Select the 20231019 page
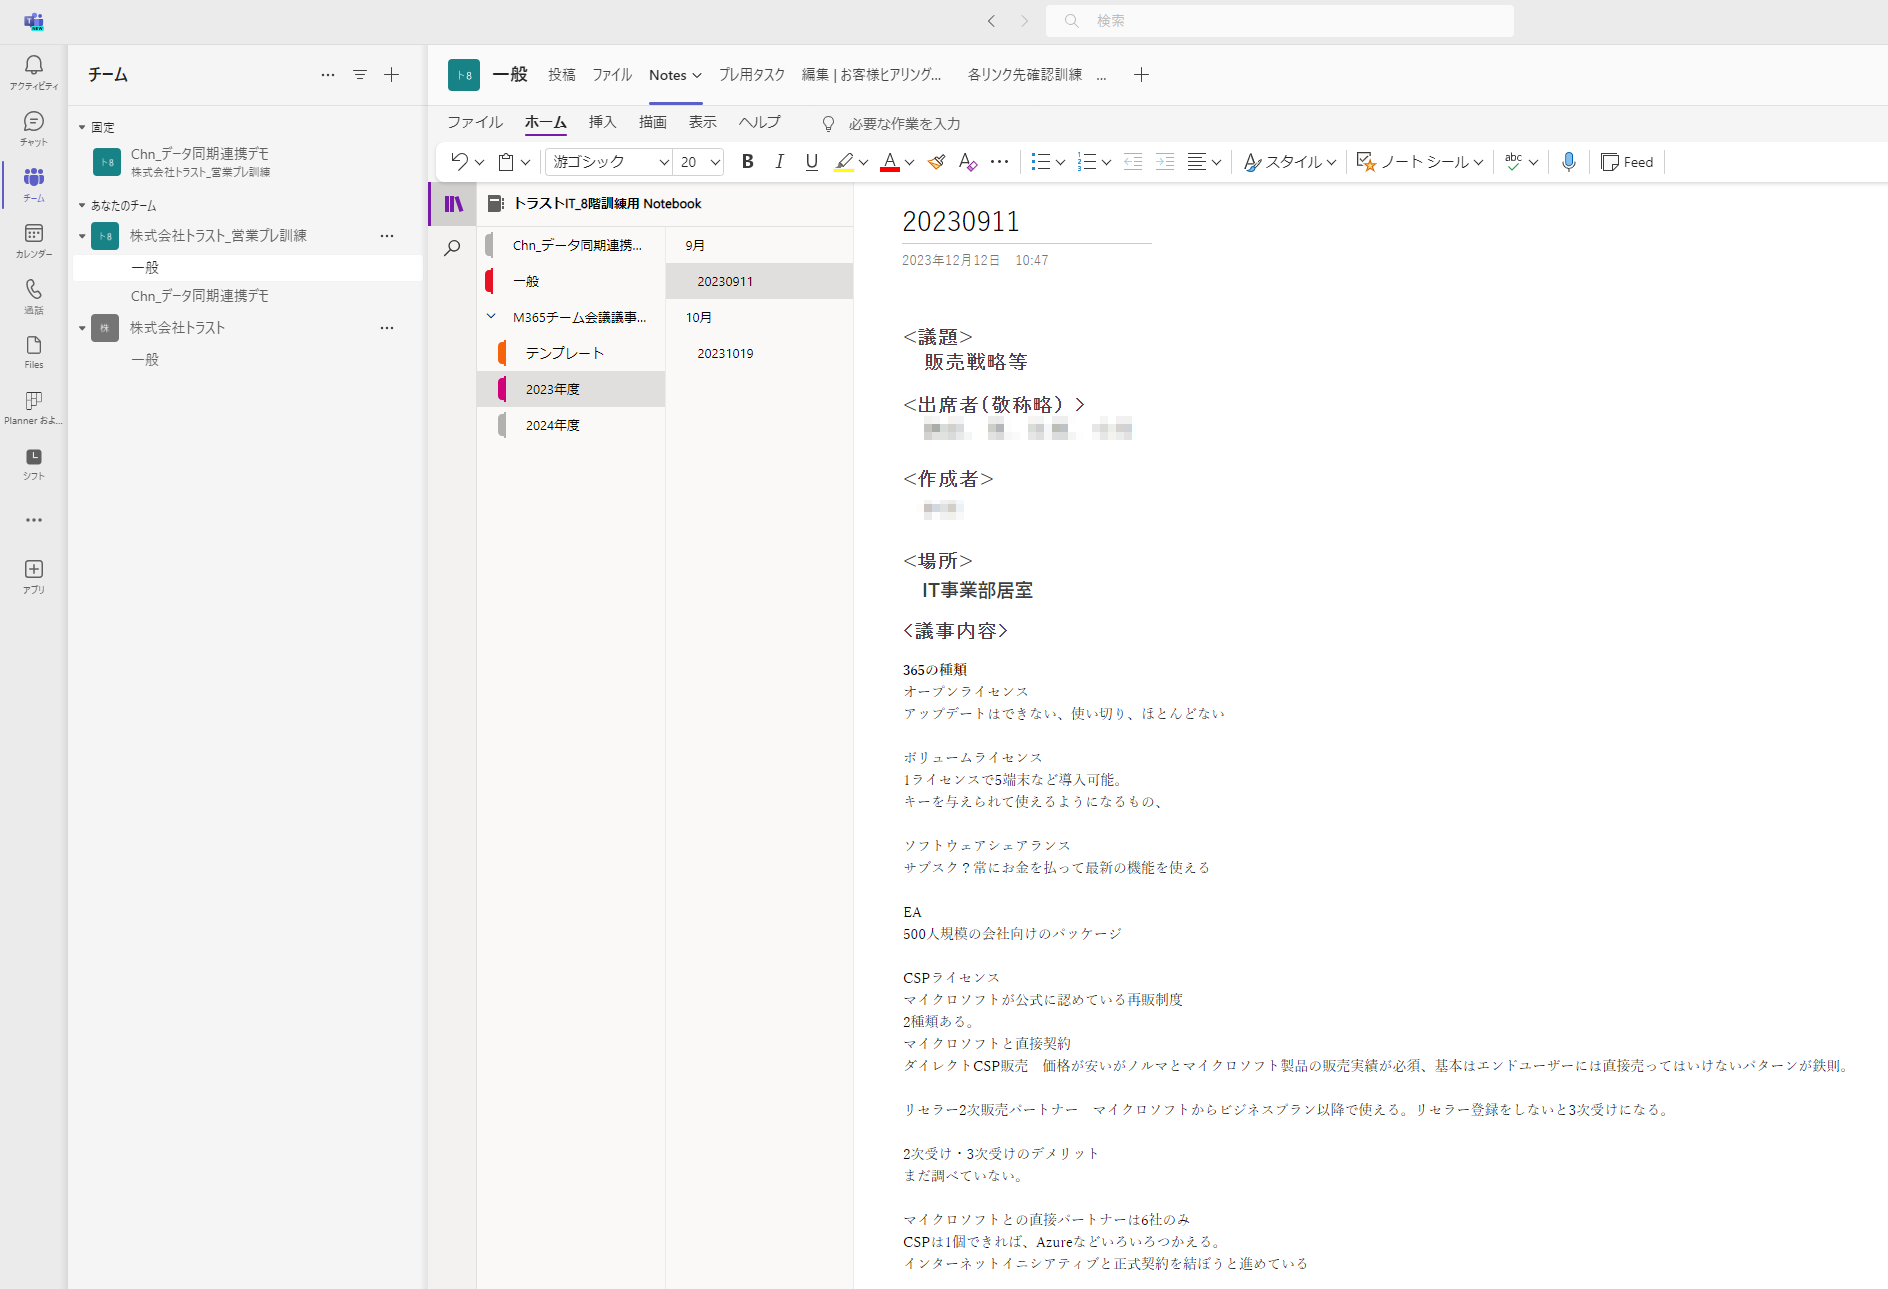Screen dimensions: 1888x1289 pos(725,353)
